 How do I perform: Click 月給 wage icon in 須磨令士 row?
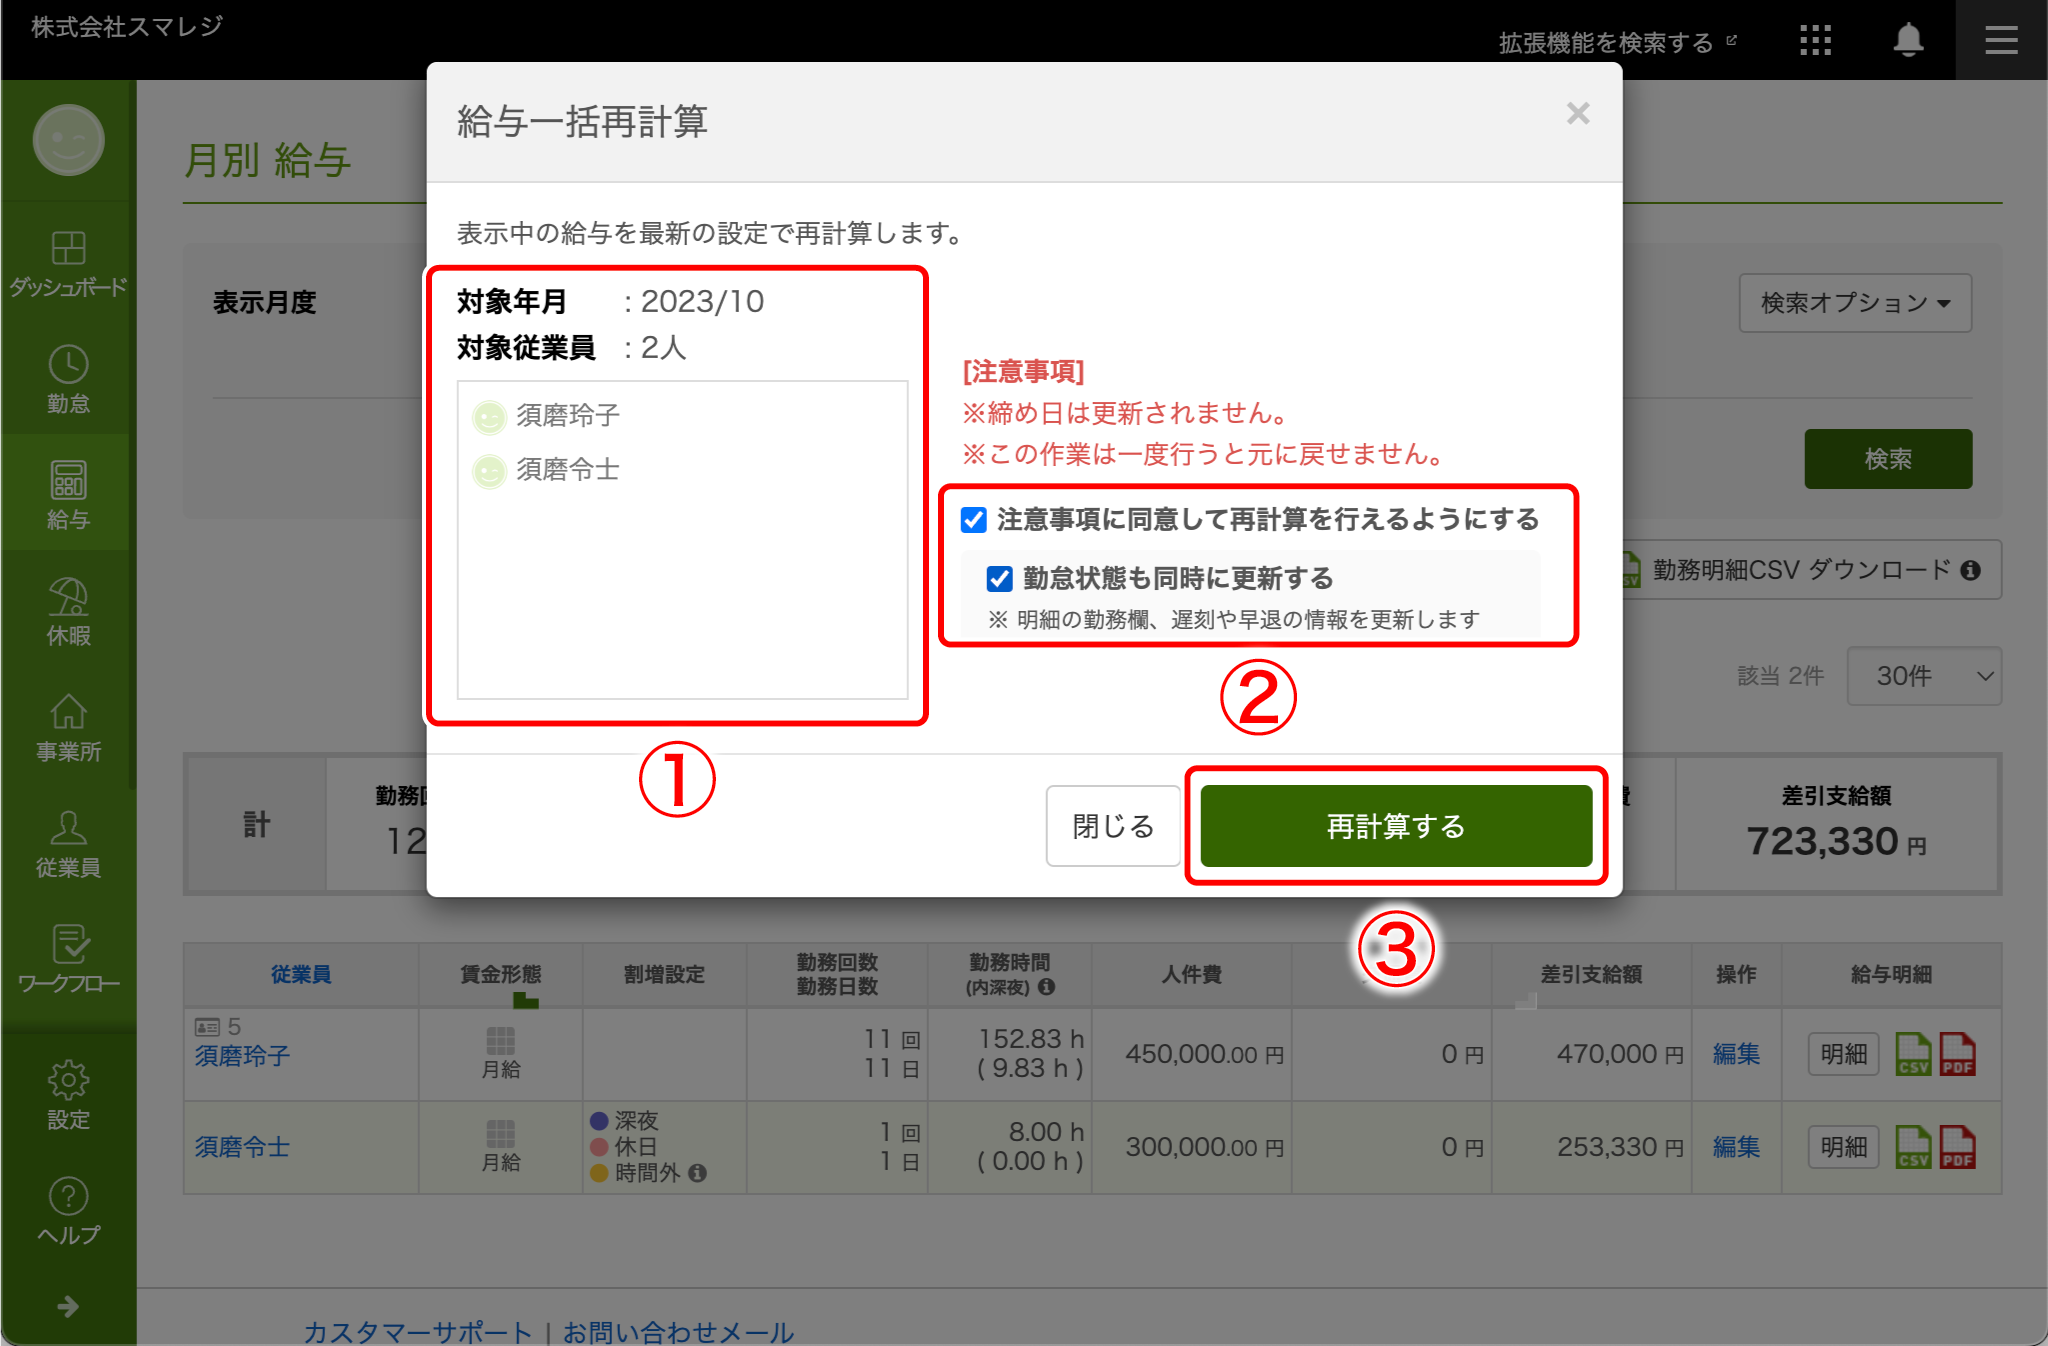coord(500,1134)
